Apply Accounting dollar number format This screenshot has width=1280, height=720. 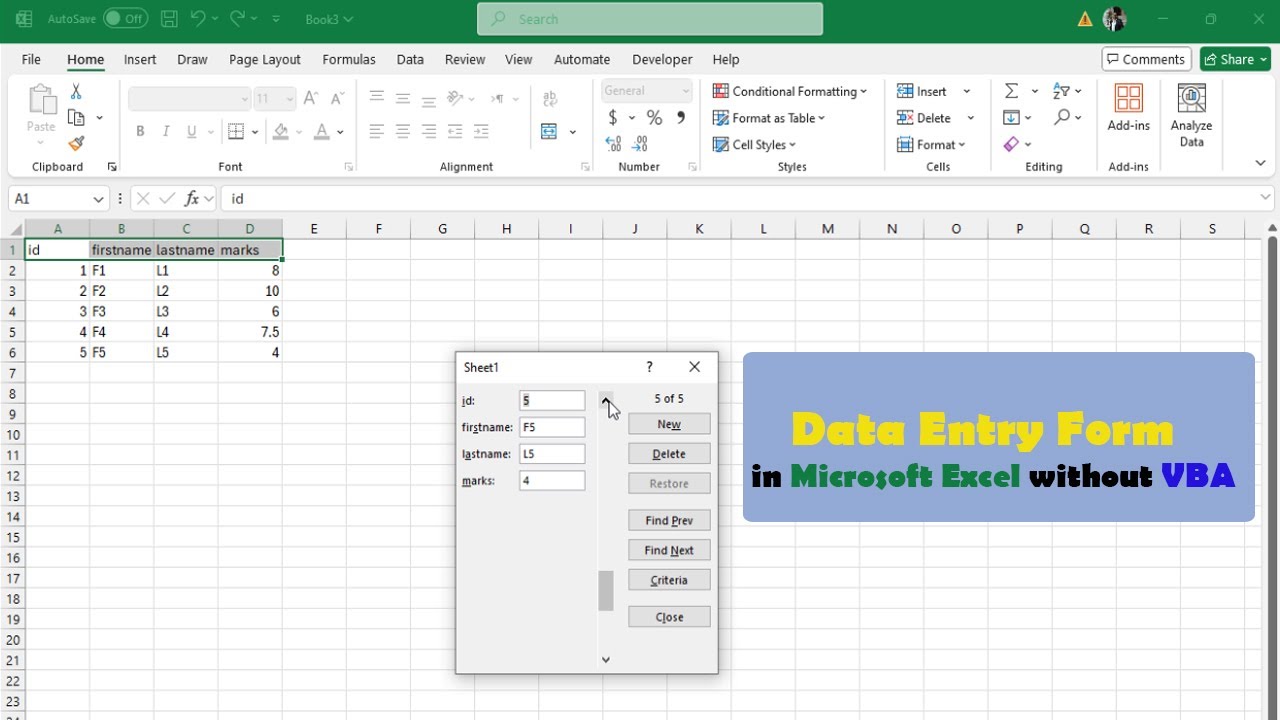point(613,118)
